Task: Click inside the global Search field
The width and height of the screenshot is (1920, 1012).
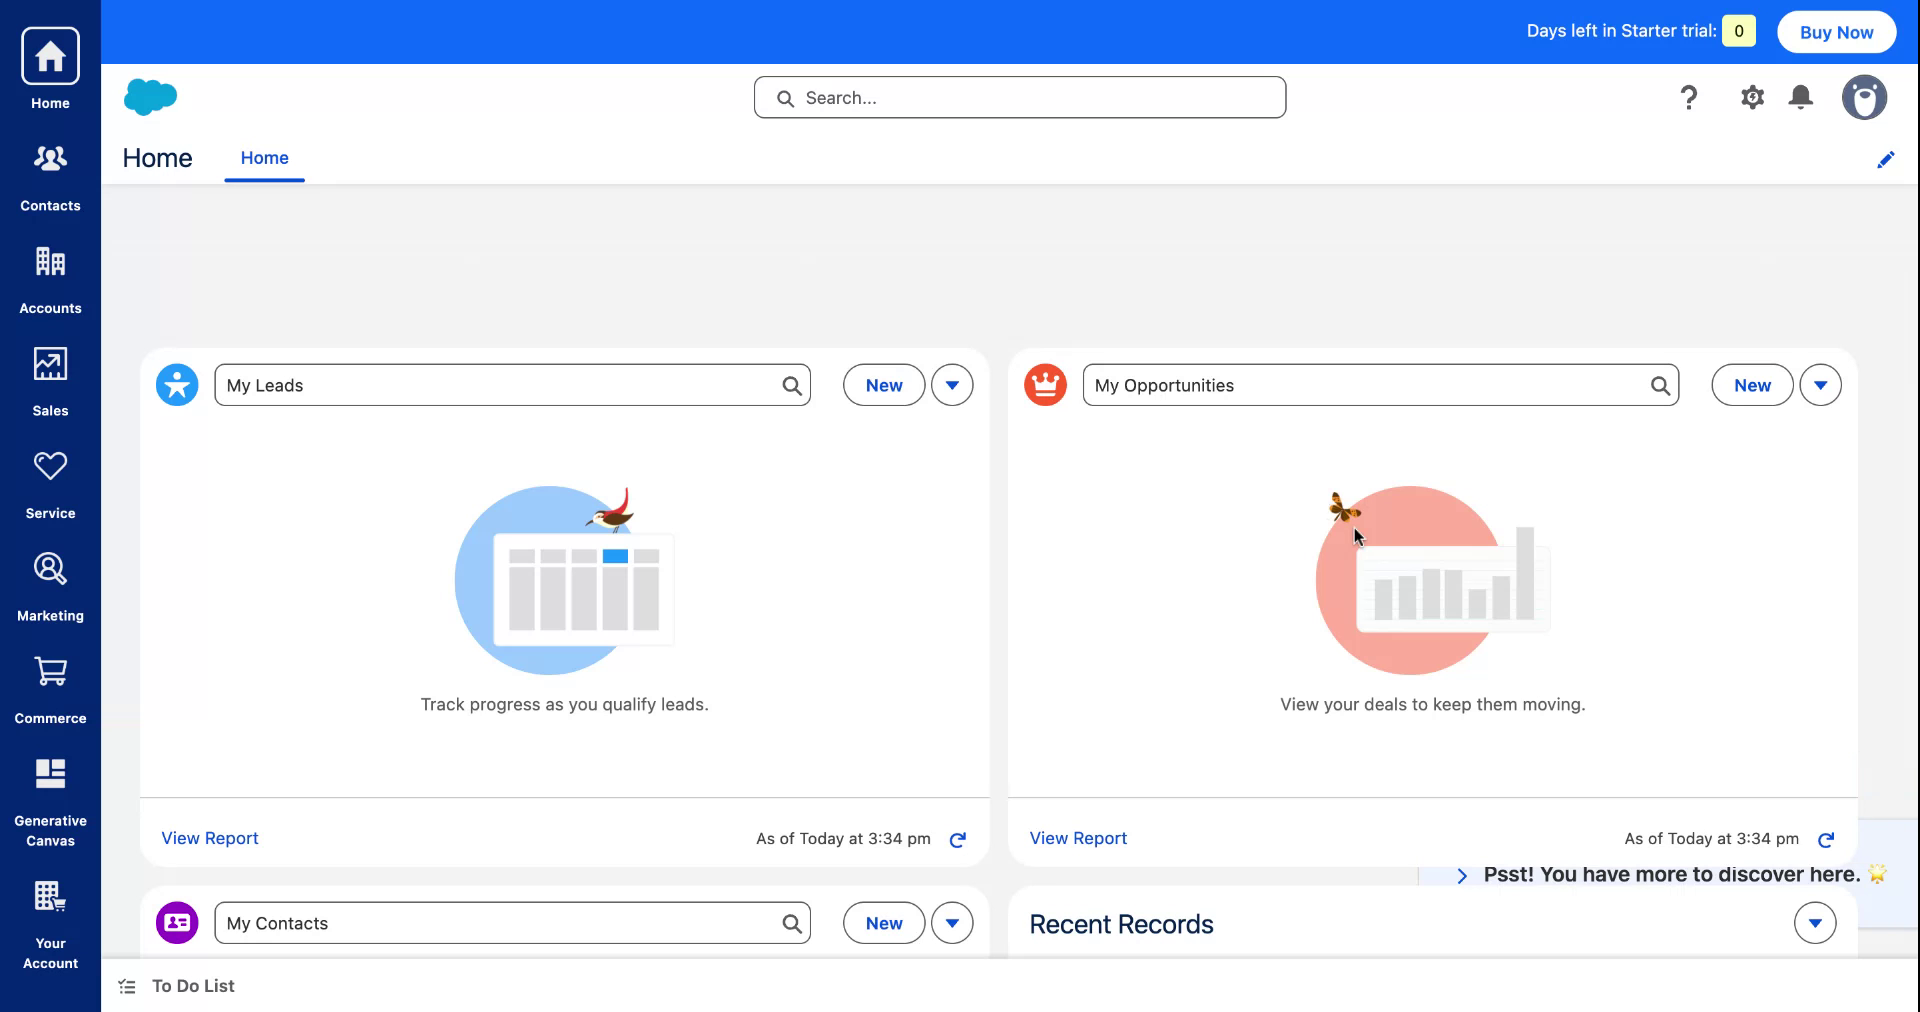Action: click(1018, 97)
